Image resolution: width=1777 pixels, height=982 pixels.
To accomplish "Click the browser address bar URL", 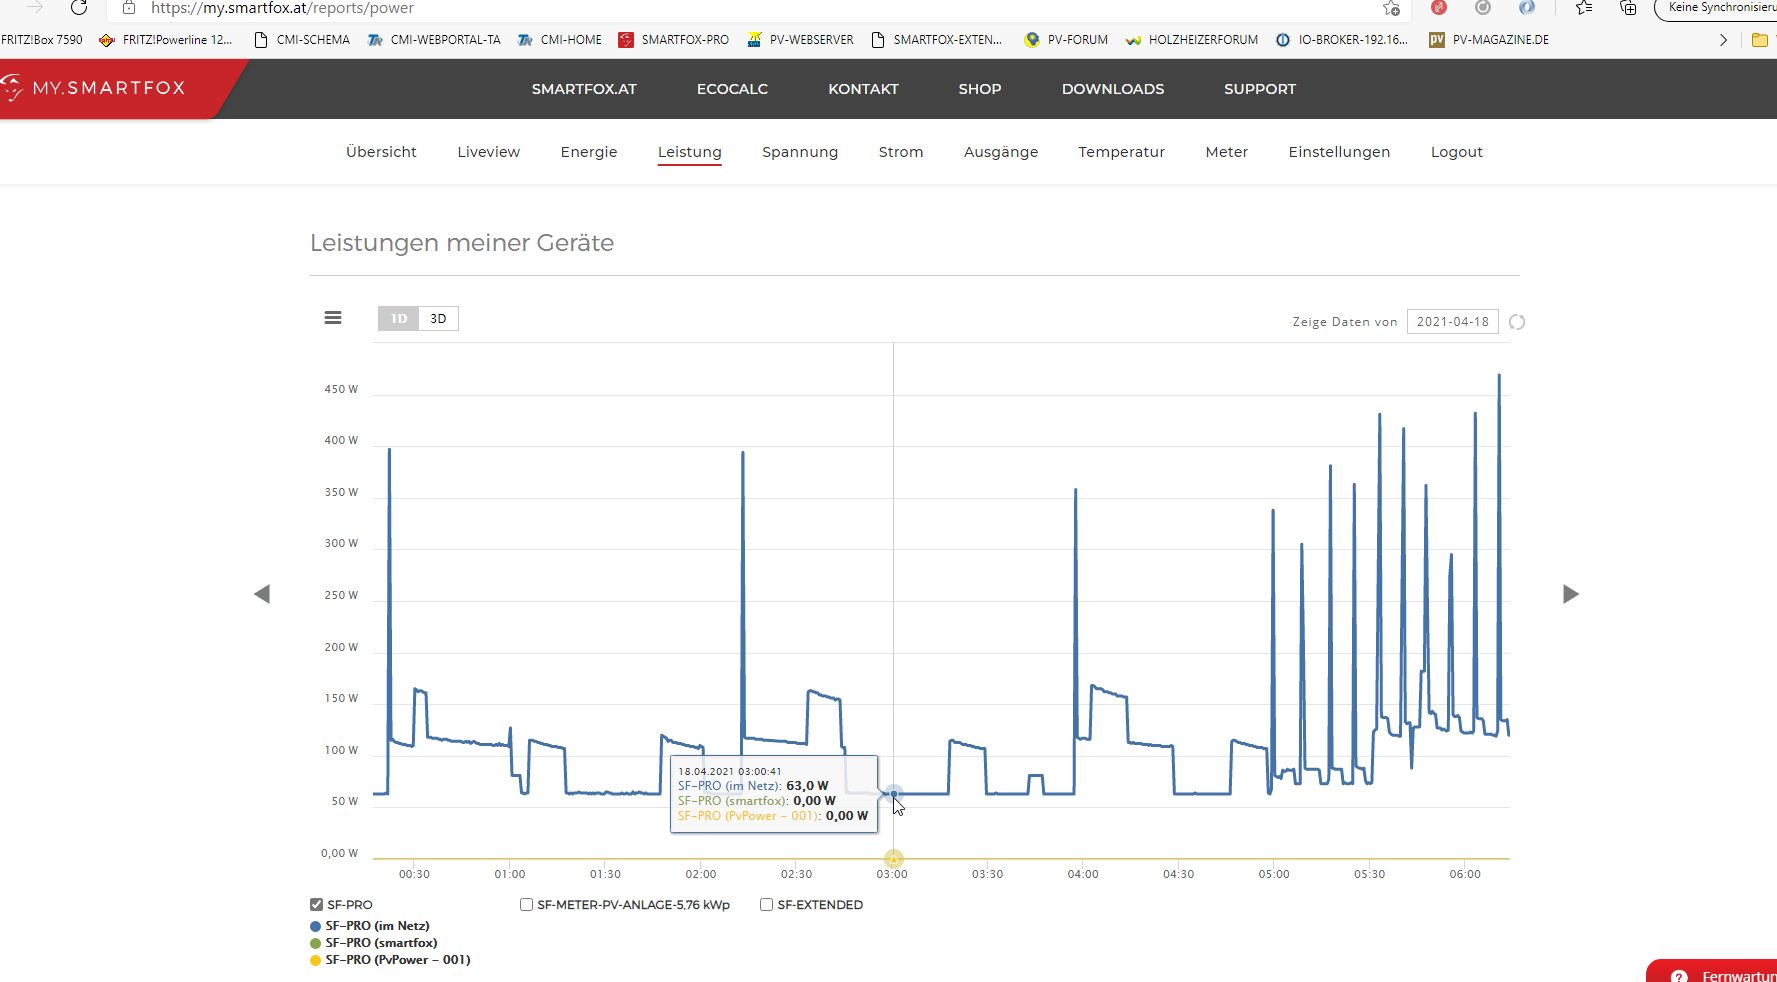I will point(282,8).
